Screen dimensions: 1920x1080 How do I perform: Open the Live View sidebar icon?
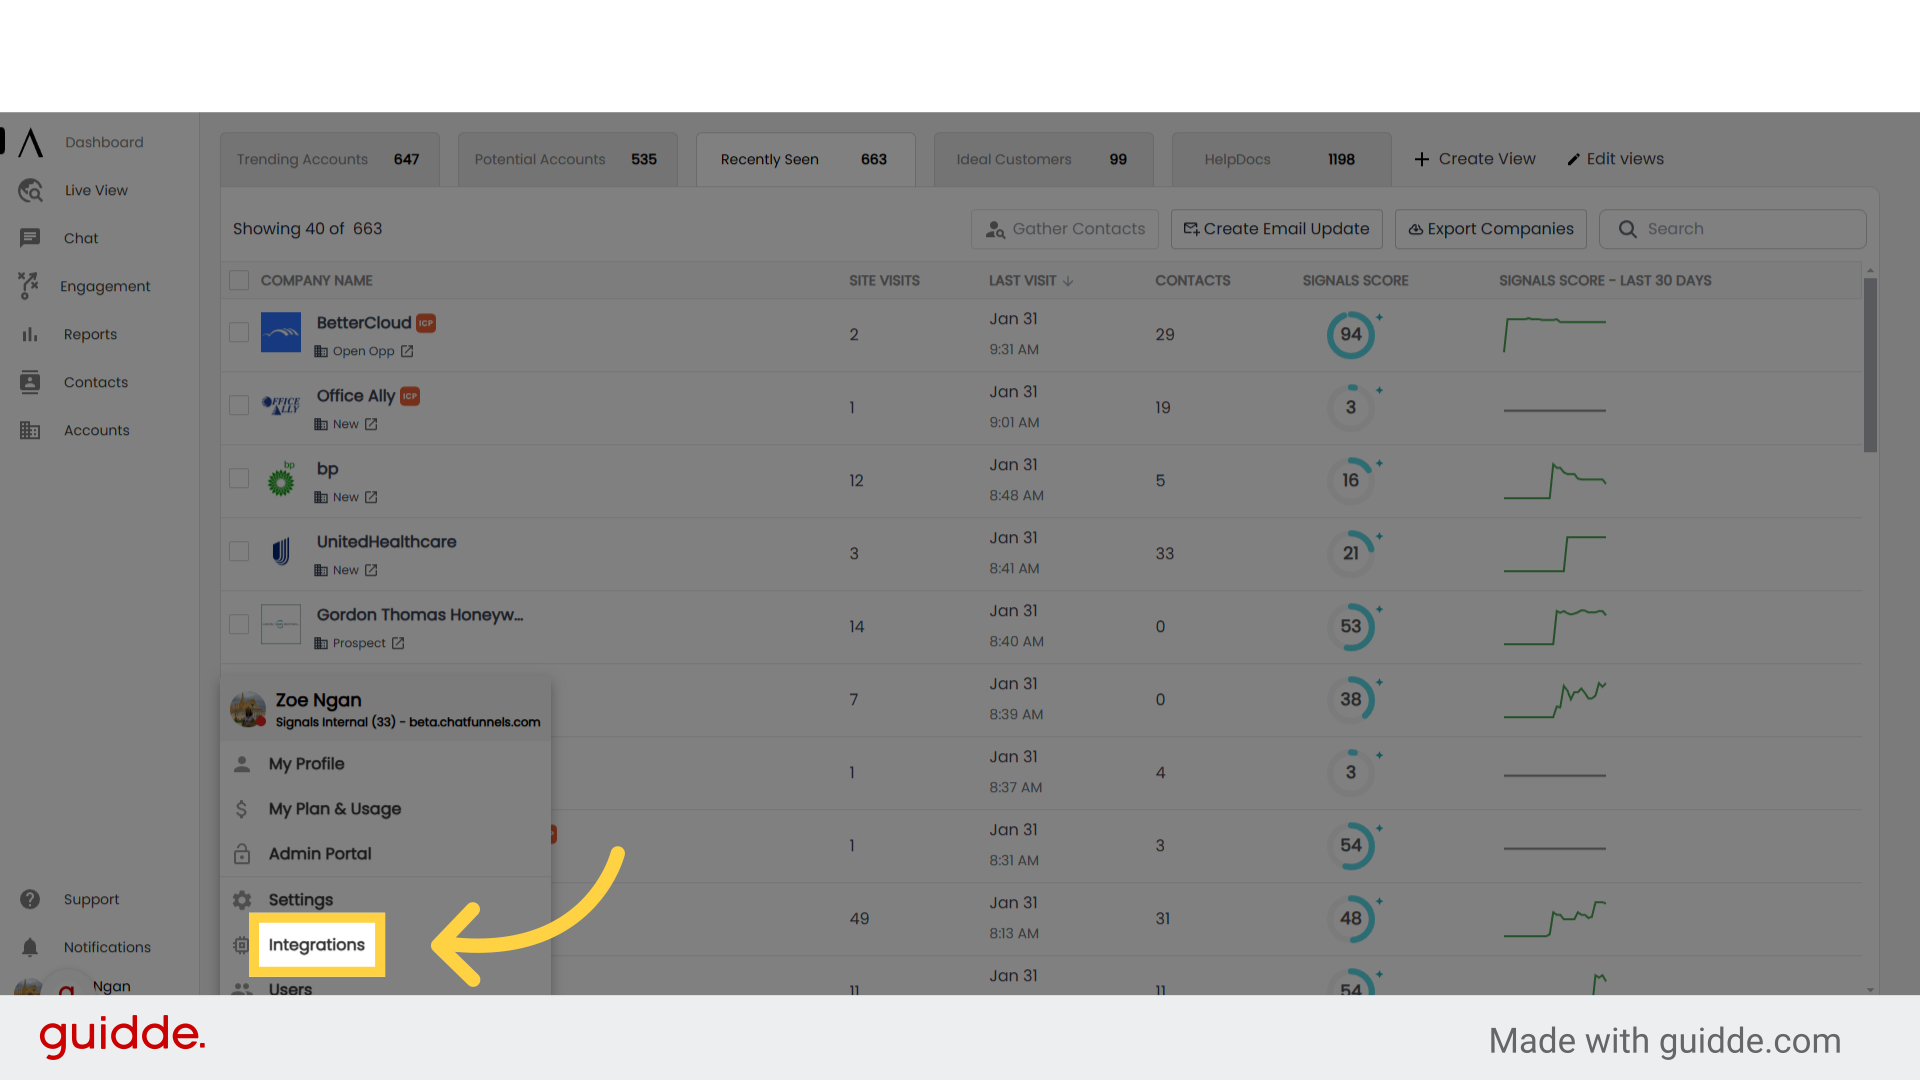pos(30,190)
